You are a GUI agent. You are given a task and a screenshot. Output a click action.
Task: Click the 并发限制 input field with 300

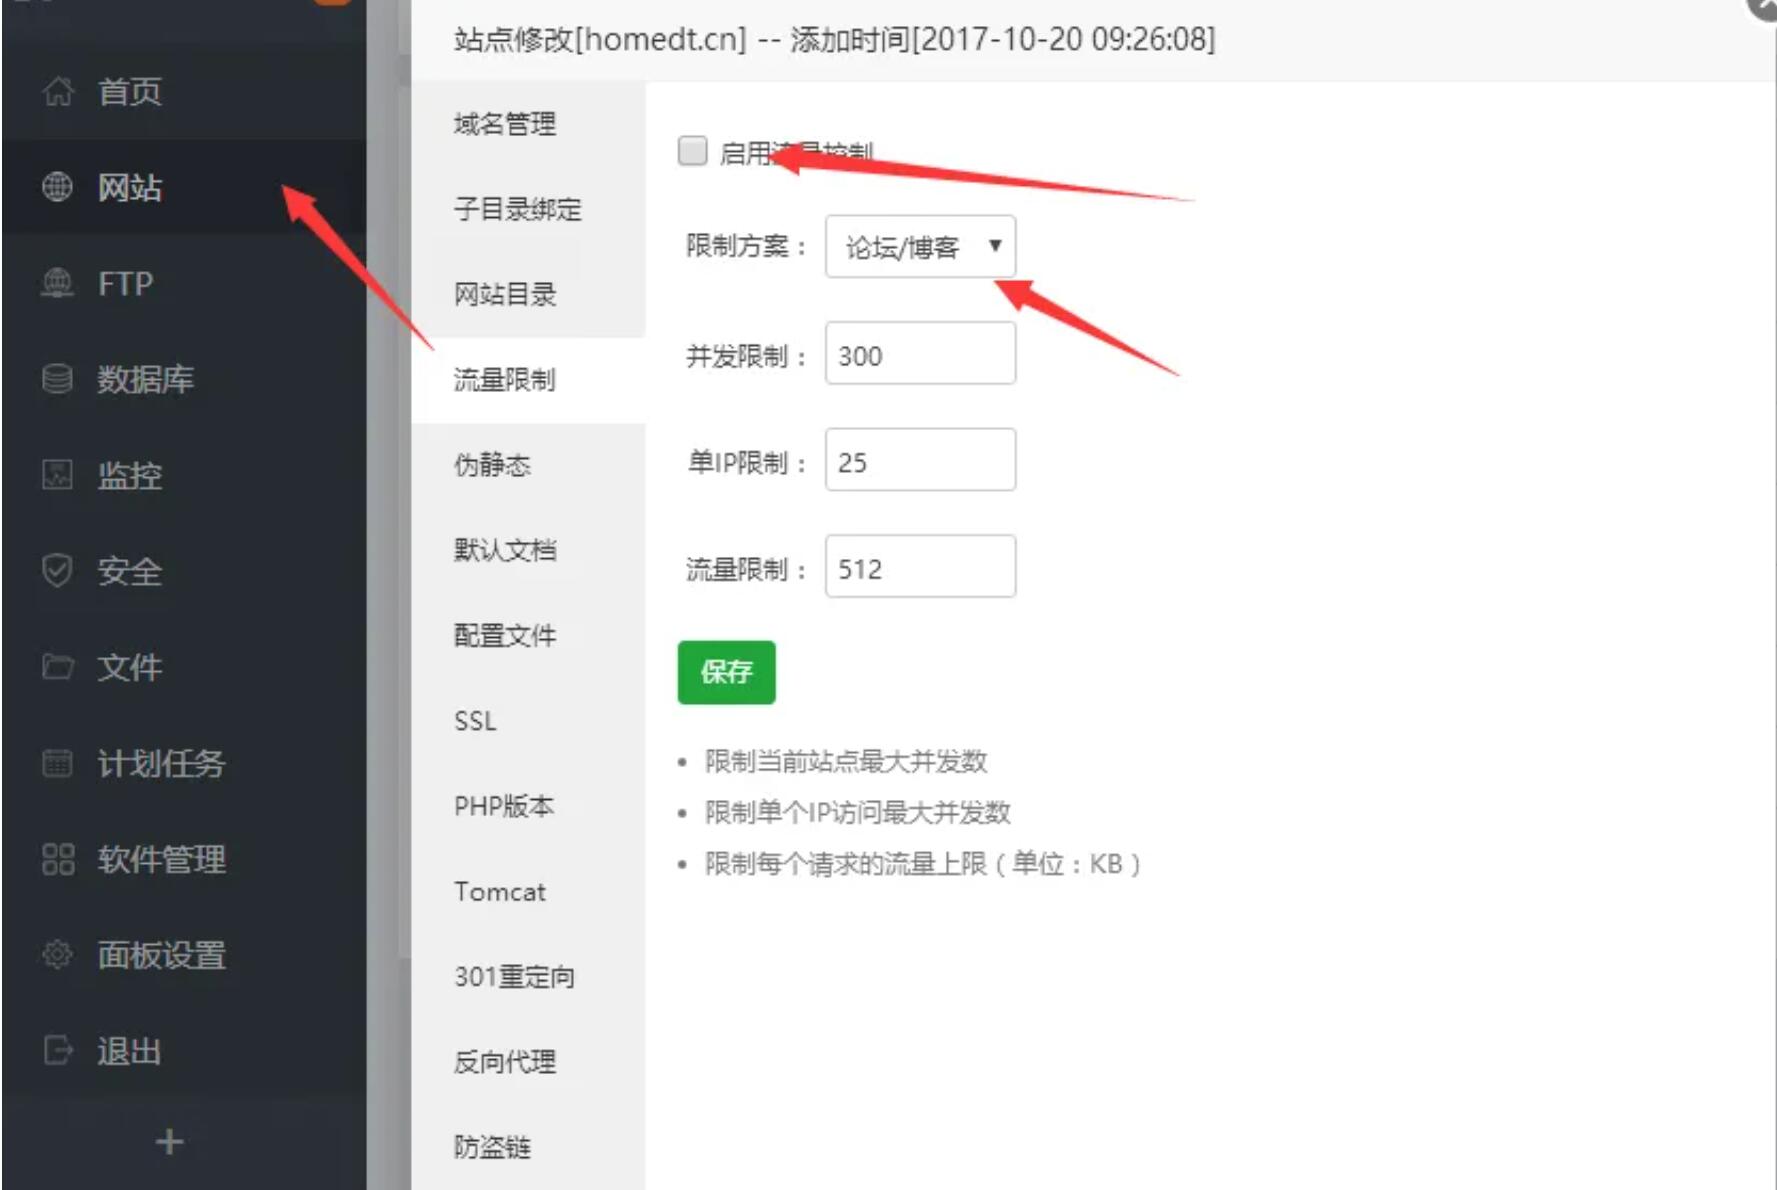(x=920, y=353)
